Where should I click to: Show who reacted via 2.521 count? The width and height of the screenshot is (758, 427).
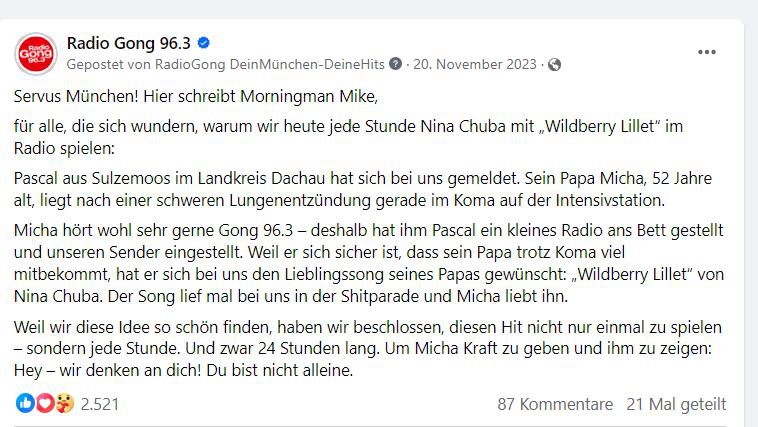pos(100,404)
